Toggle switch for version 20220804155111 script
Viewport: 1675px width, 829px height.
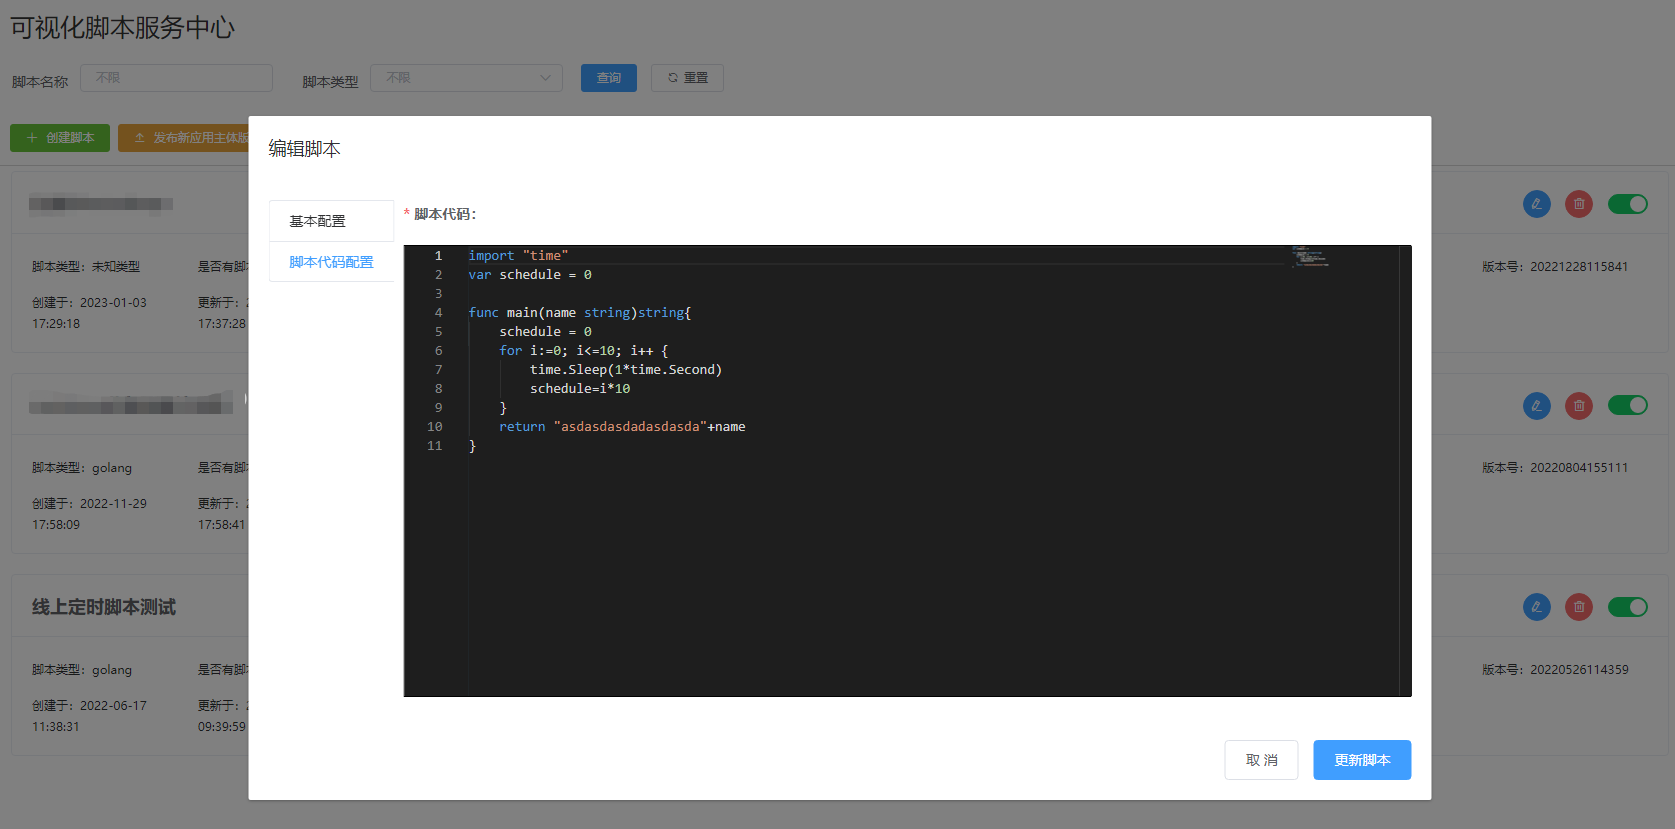[x=1627, y=406]
